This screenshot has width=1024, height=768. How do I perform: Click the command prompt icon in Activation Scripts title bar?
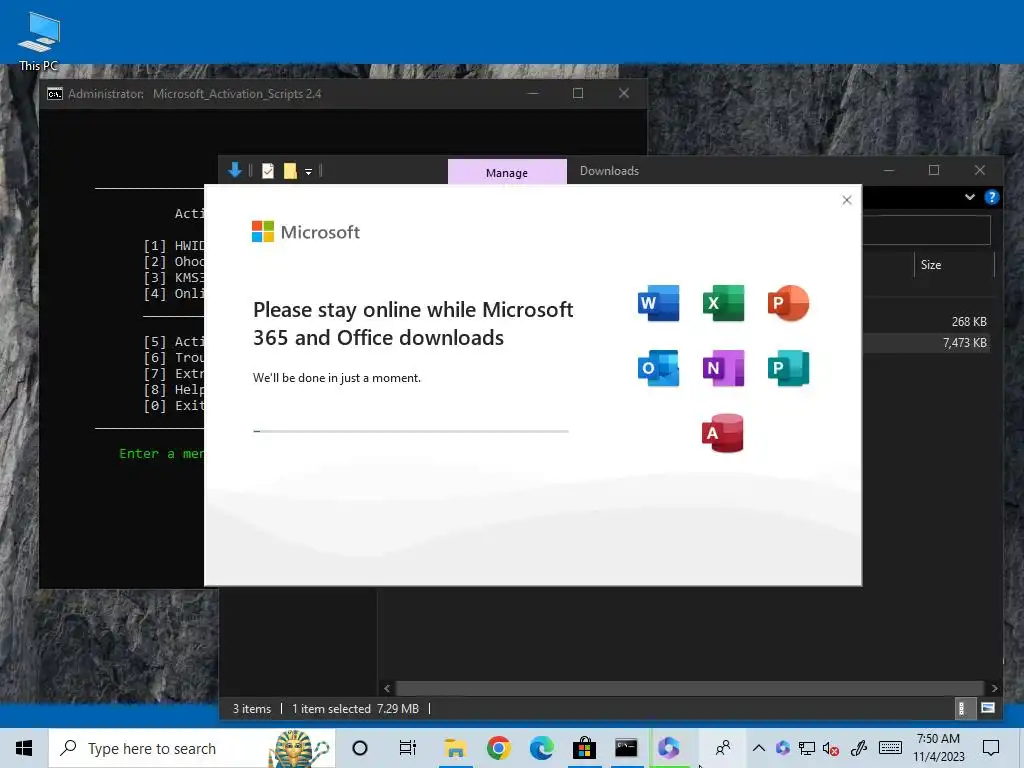tap(55, 93)
